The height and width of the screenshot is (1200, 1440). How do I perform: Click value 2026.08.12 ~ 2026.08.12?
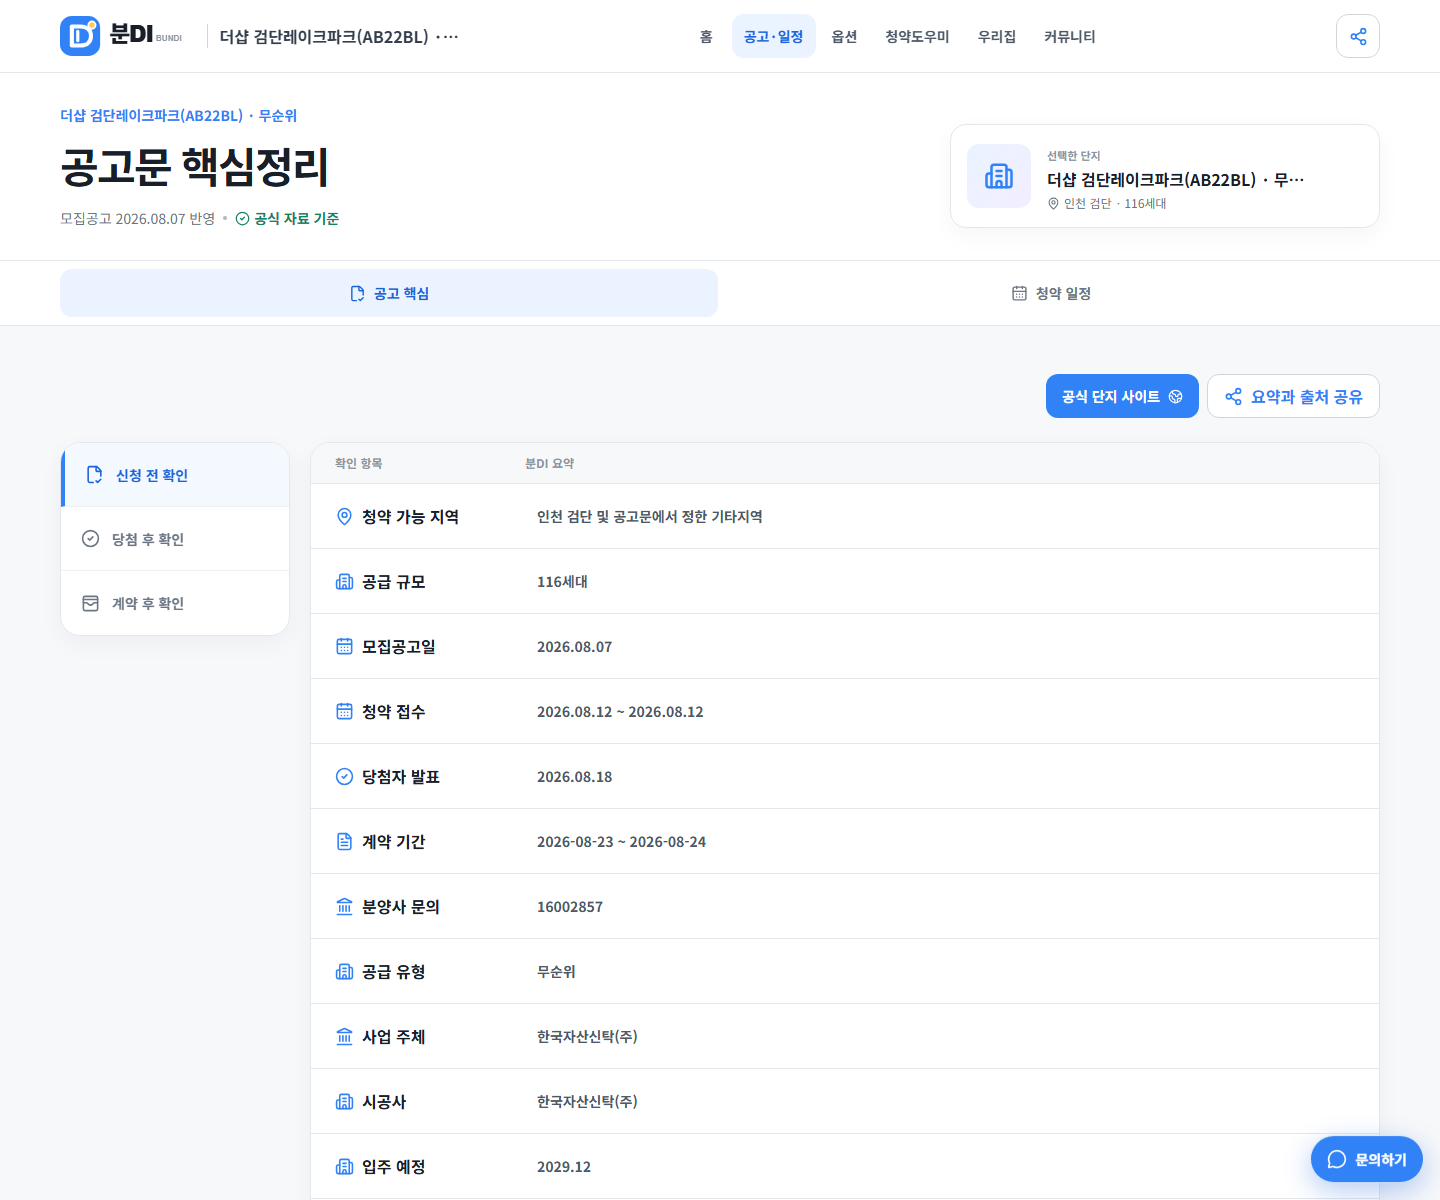620,711
